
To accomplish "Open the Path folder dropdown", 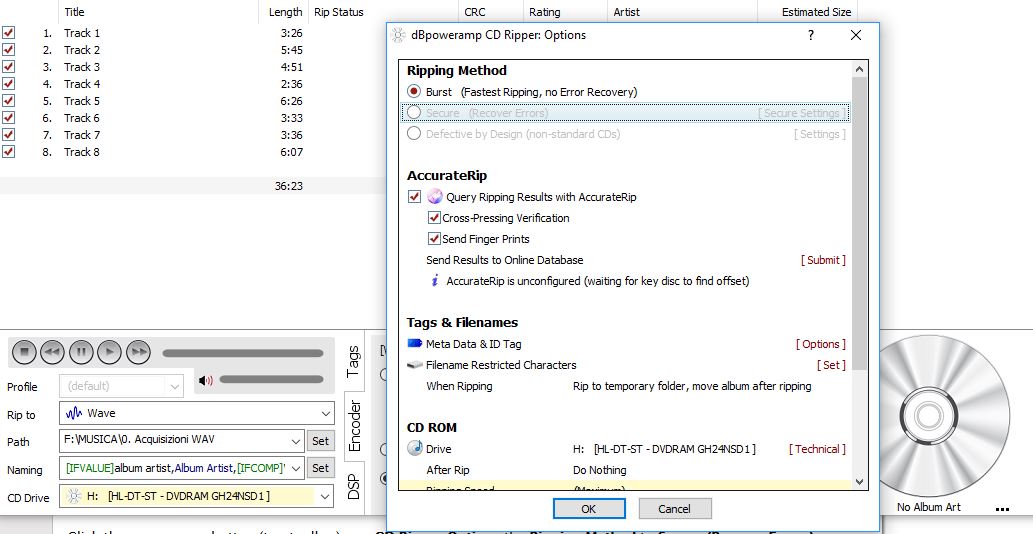I will [x=295, y=441].
